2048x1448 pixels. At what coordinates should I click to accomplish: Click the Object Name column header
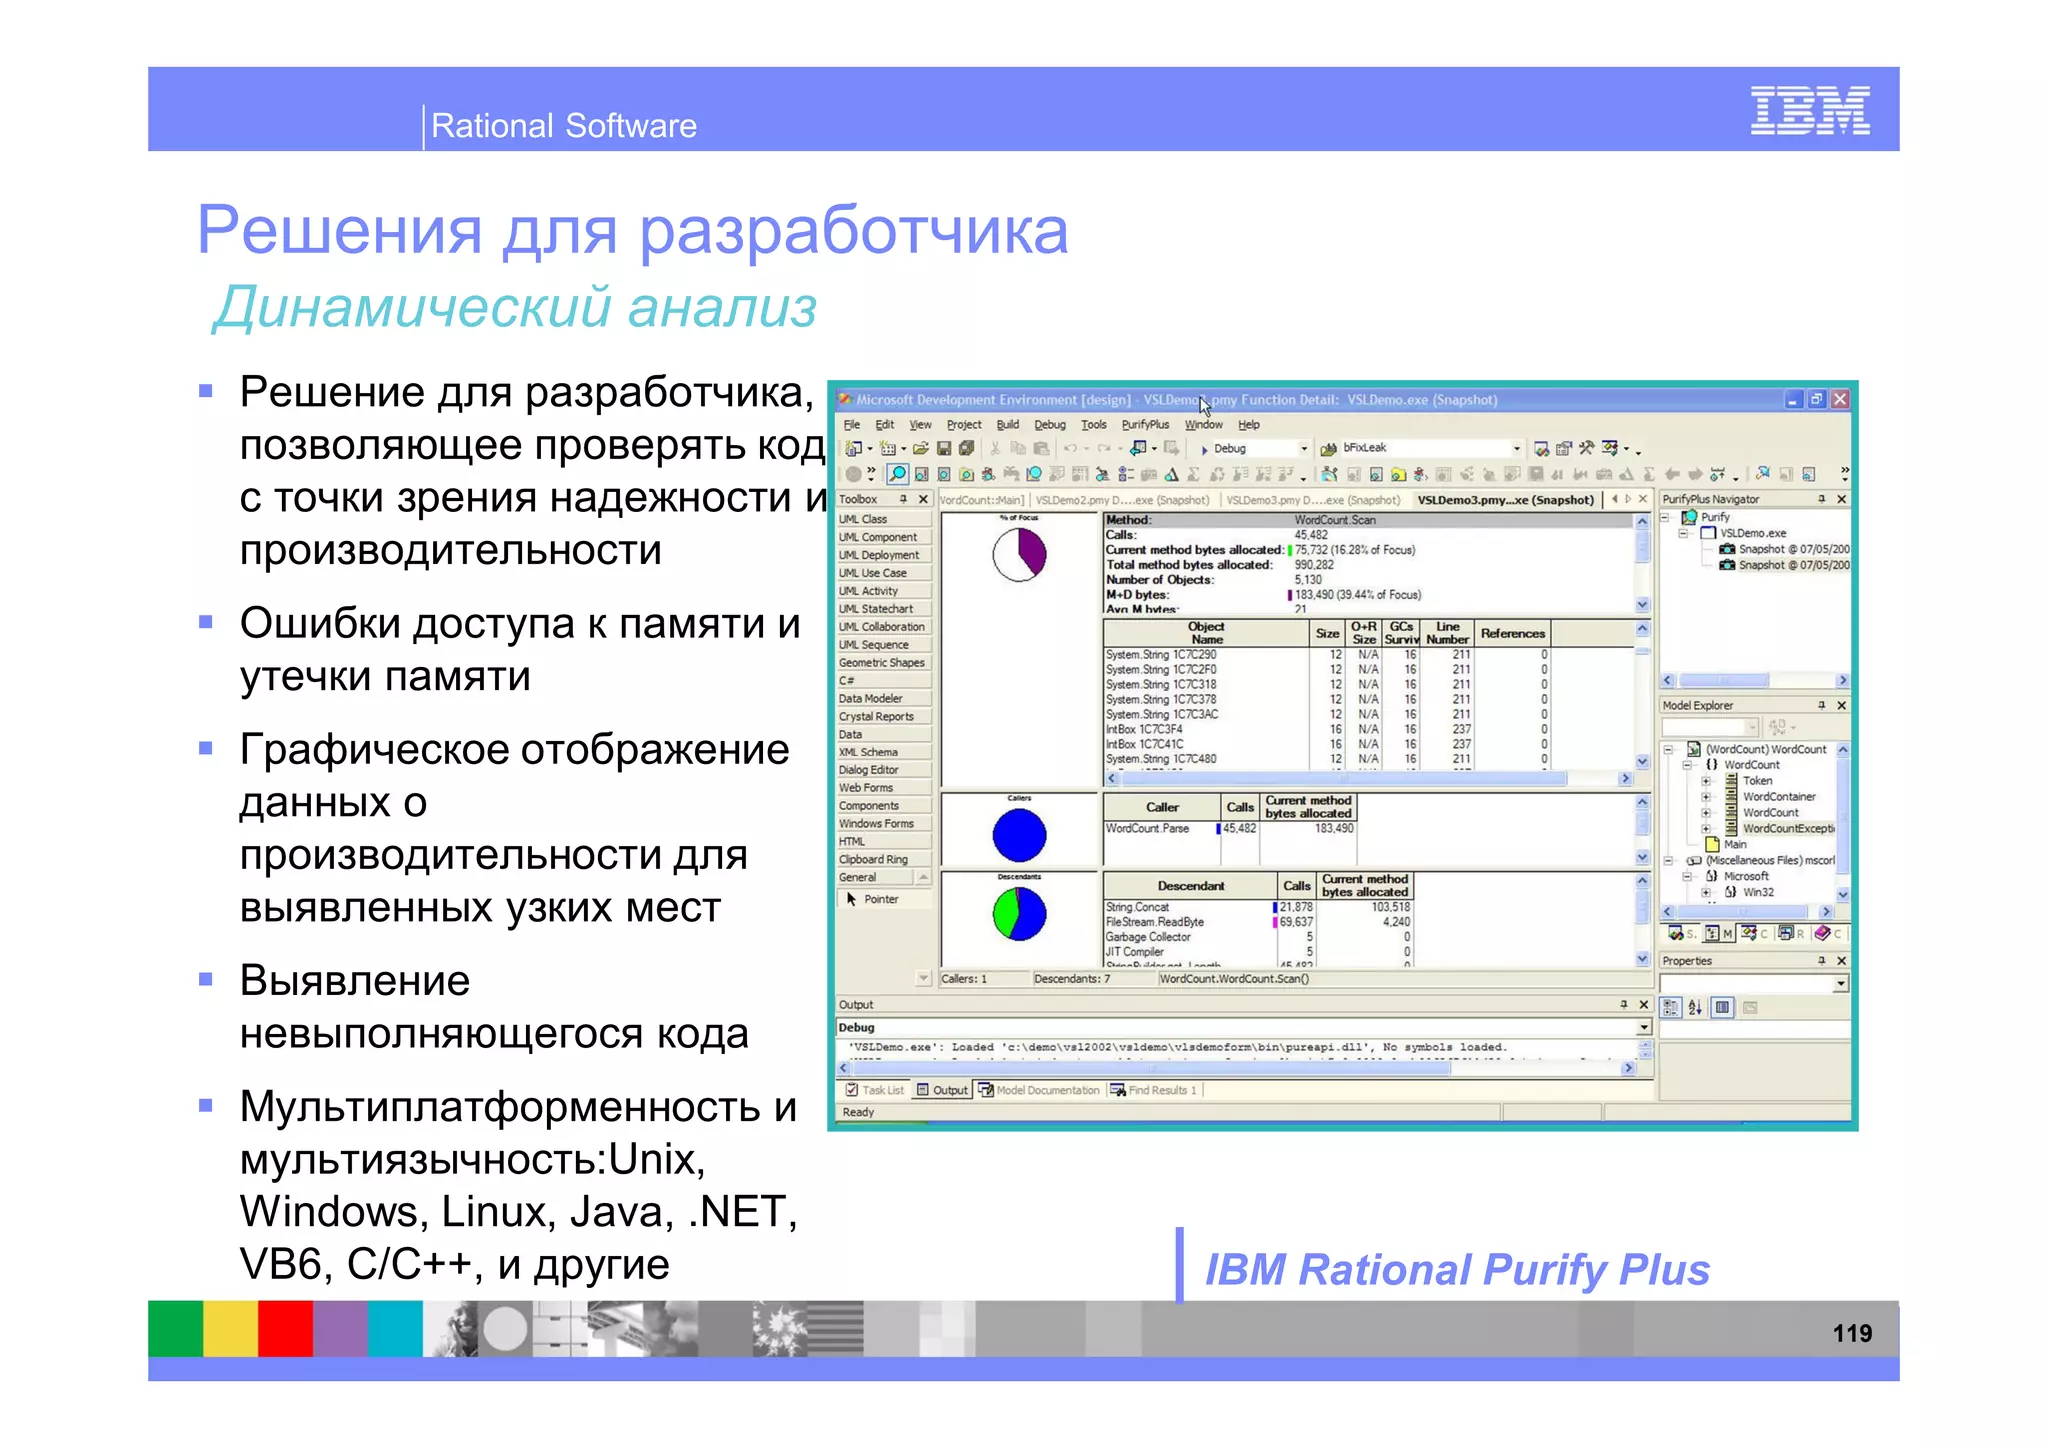(x=1206, y=633)
